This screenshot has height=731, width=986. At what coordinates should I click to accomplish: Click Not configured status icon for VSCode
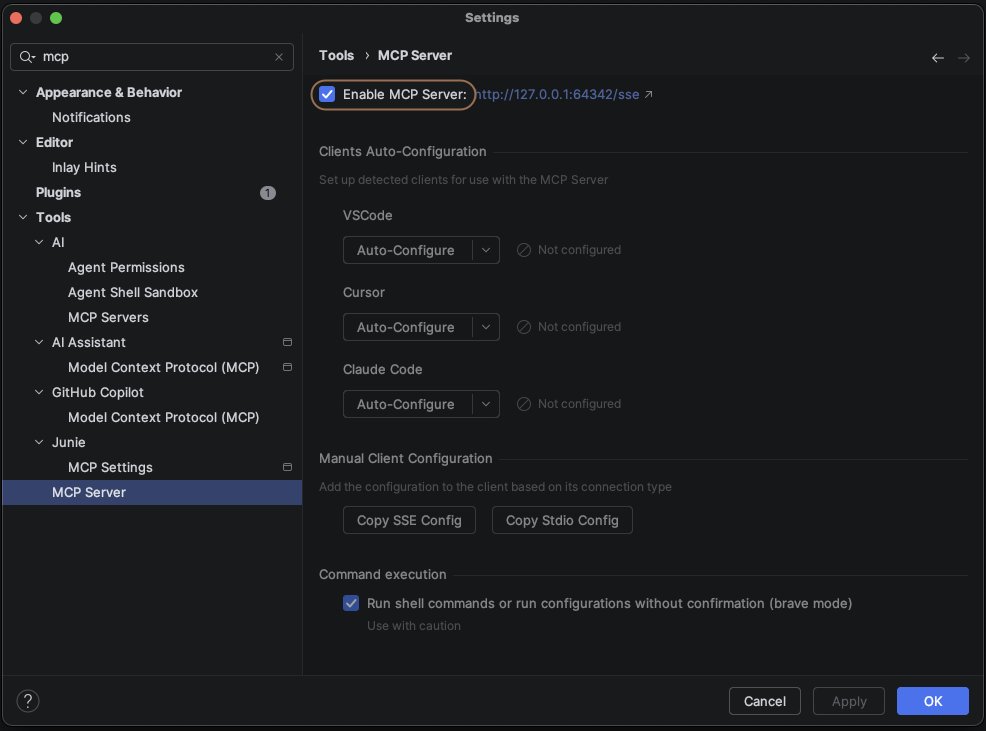[x=524, y=250]
